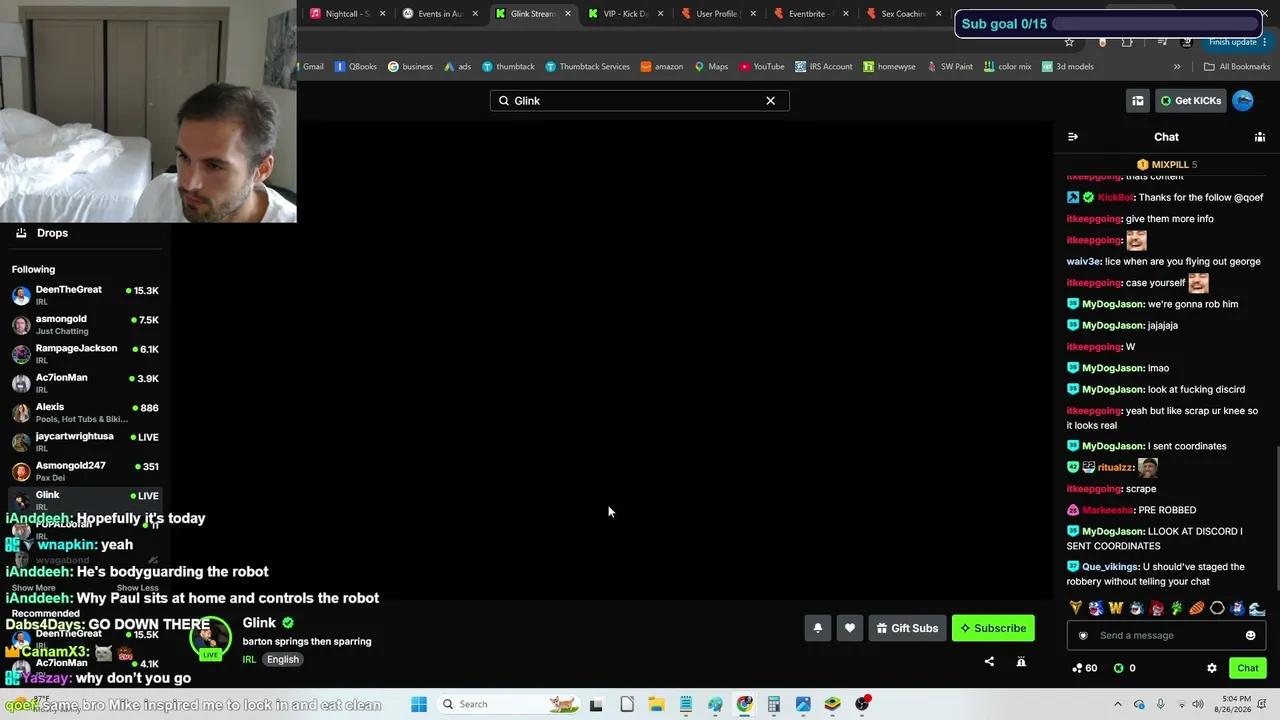This screenshot has height=720, width=1280.
Task: Click the channel points 60 counter
Action: tap(1084, 668)
